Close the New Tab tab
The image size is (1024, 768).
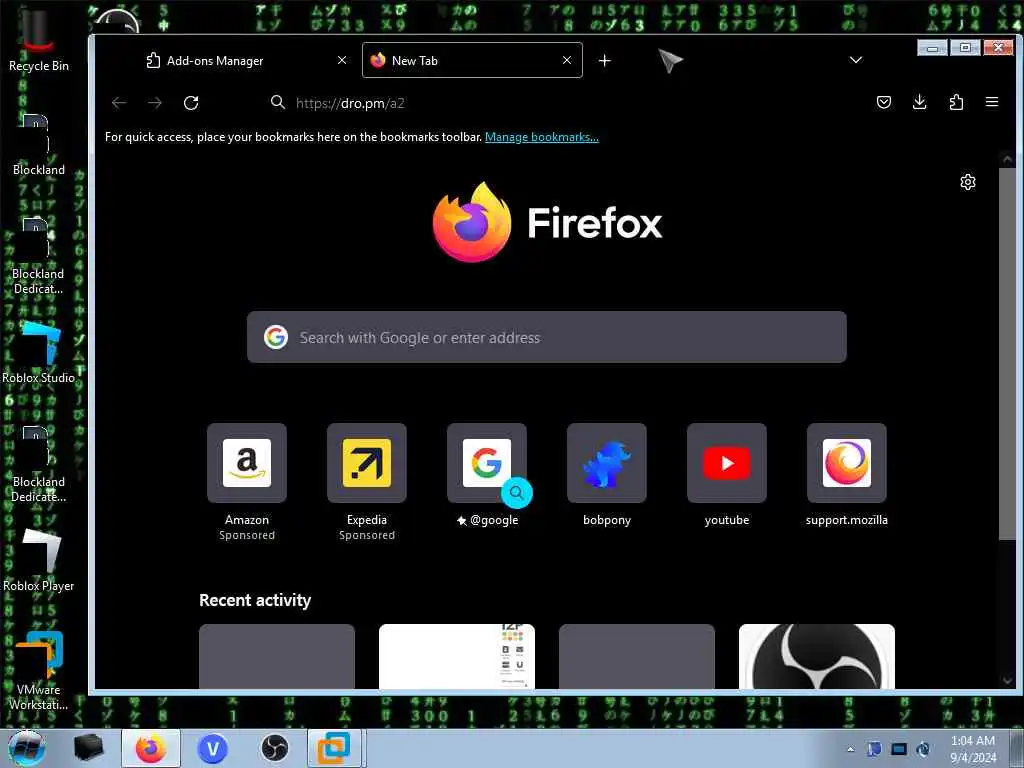point(567,60)
